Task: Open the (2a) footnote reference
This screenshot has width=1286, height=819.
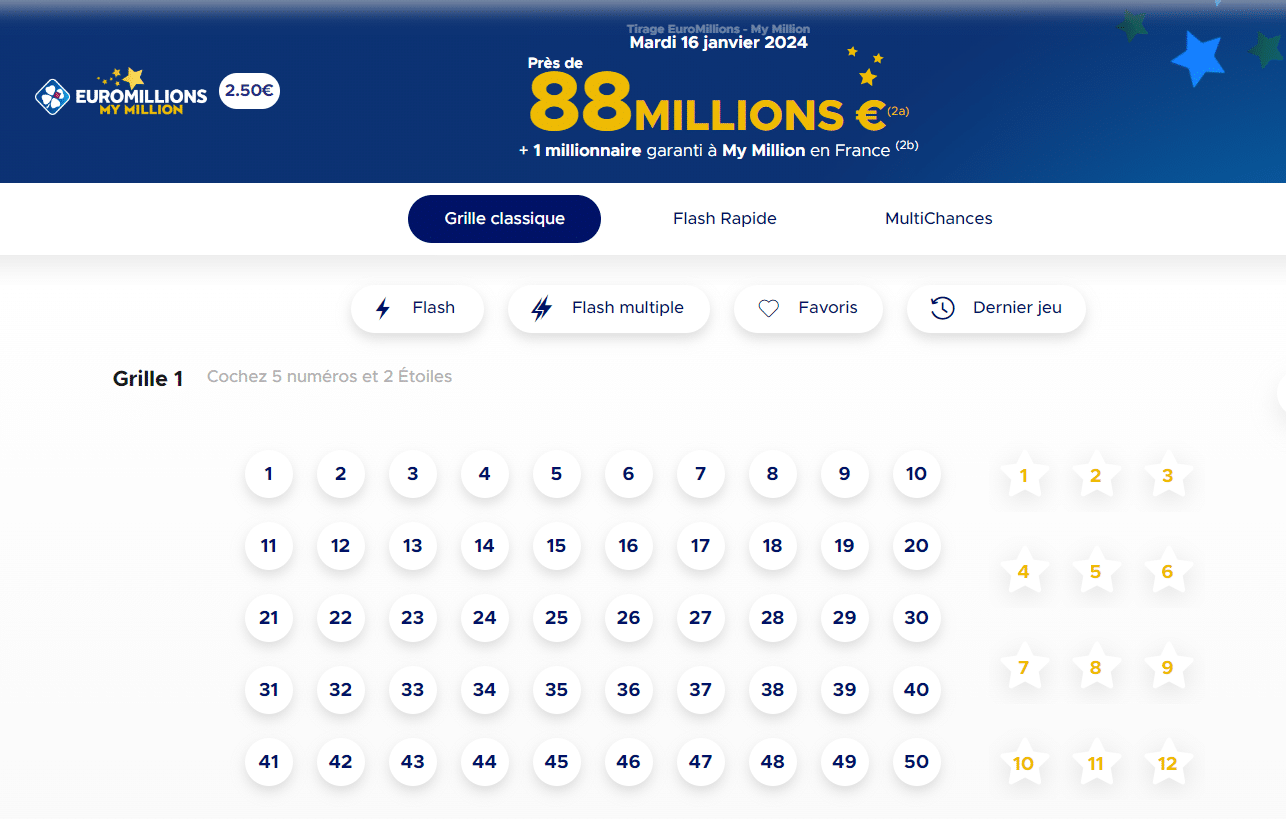Action: pyautogui.click(x=896, y=111)
